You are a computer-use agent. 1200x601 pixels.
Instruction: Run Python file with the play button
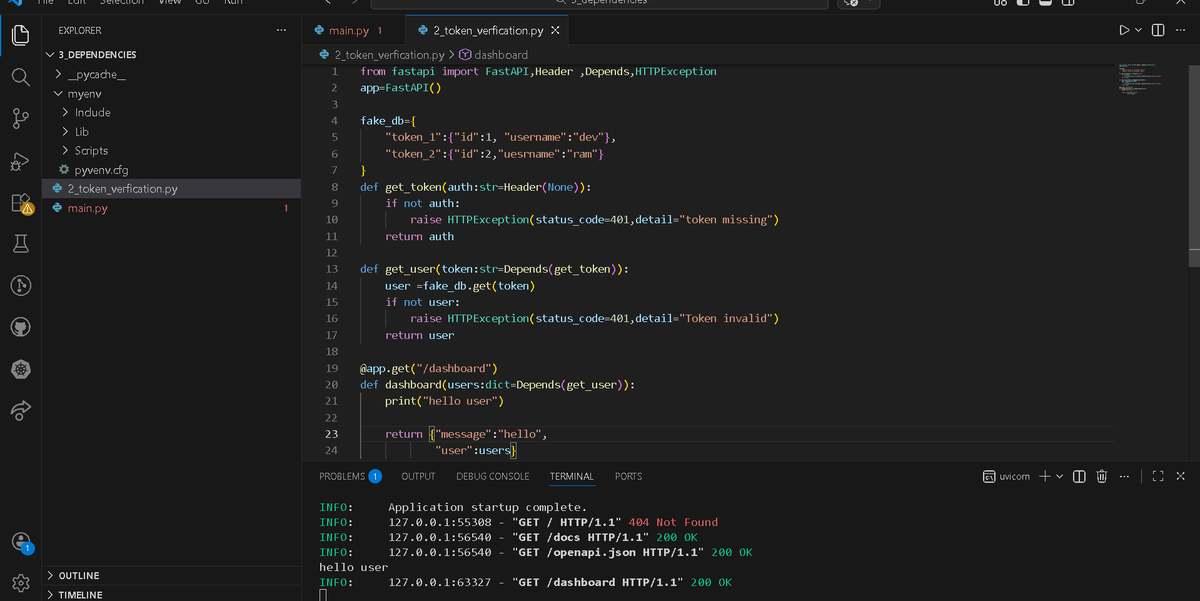(1125, 31)
